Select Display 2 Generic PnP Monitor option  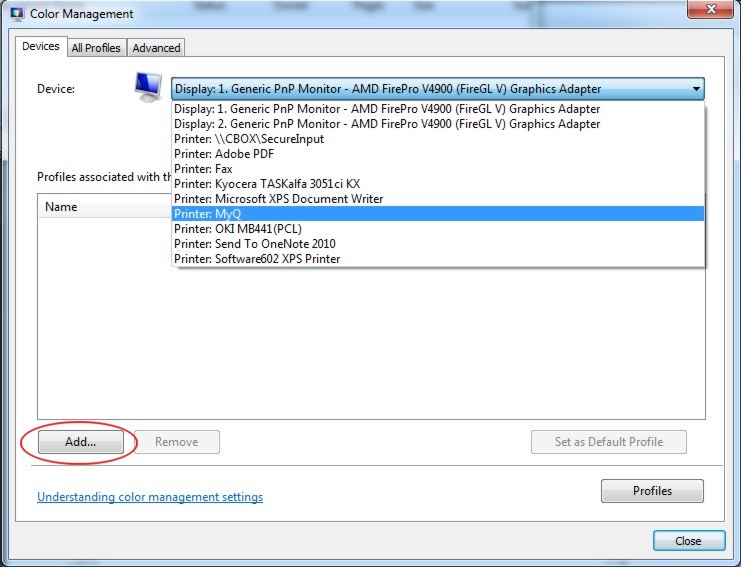click(386, 124)
